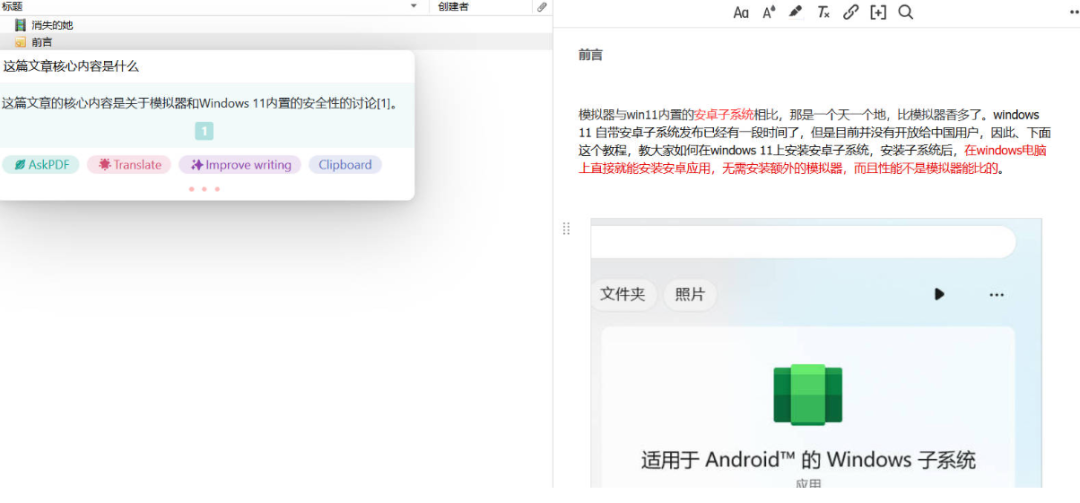
Task: Click the citation reference badge 1
Action: pos(204,131)
